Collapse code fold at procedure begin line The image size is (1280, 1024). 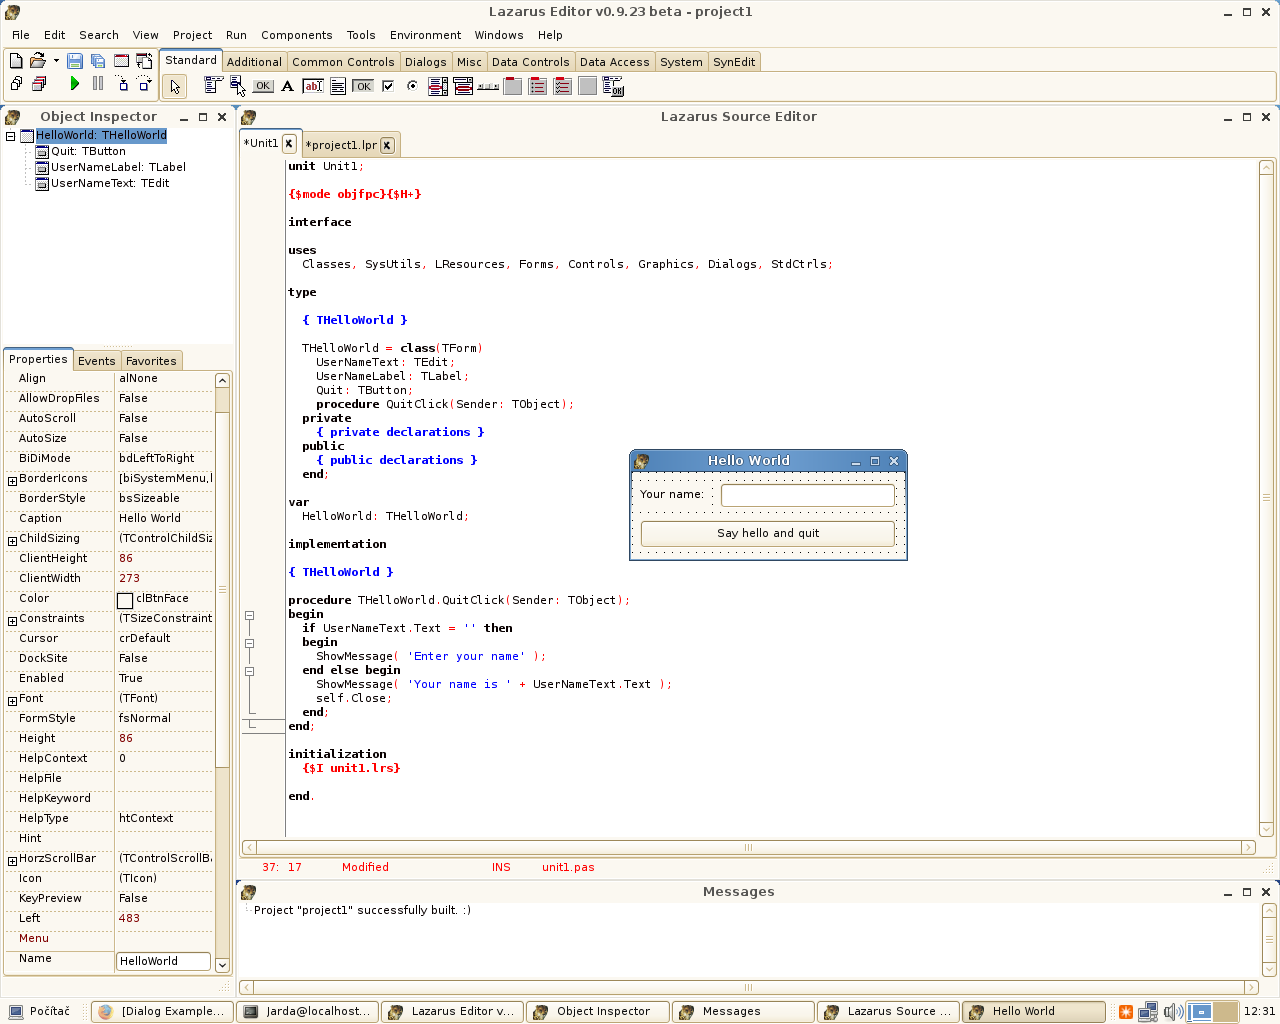[249, 615]
